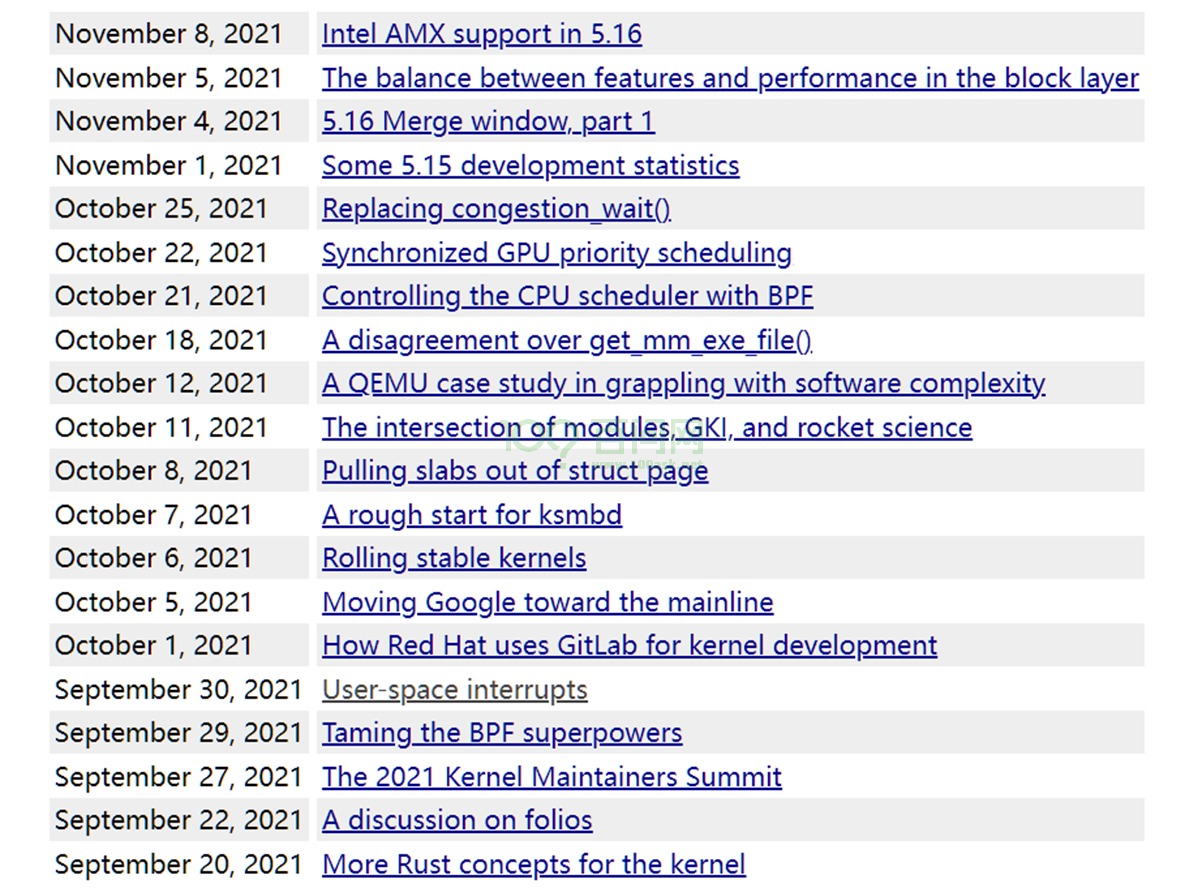Open the Intel AMX support in 5.16 article
The width and height of the screenshot is (1202, 888).
481,34
